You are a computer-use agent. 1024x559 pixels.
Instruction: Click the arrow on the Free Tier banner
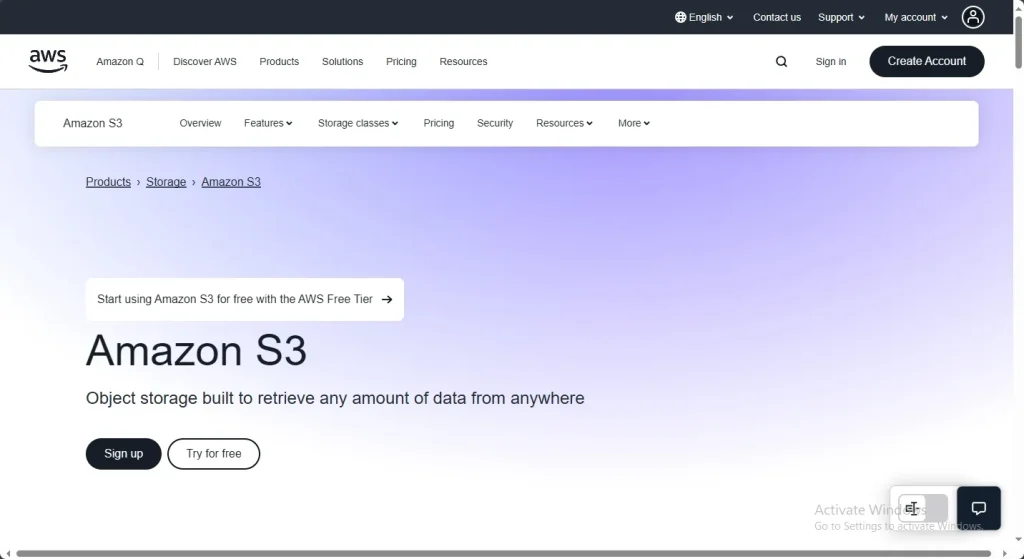coord(387,299)
